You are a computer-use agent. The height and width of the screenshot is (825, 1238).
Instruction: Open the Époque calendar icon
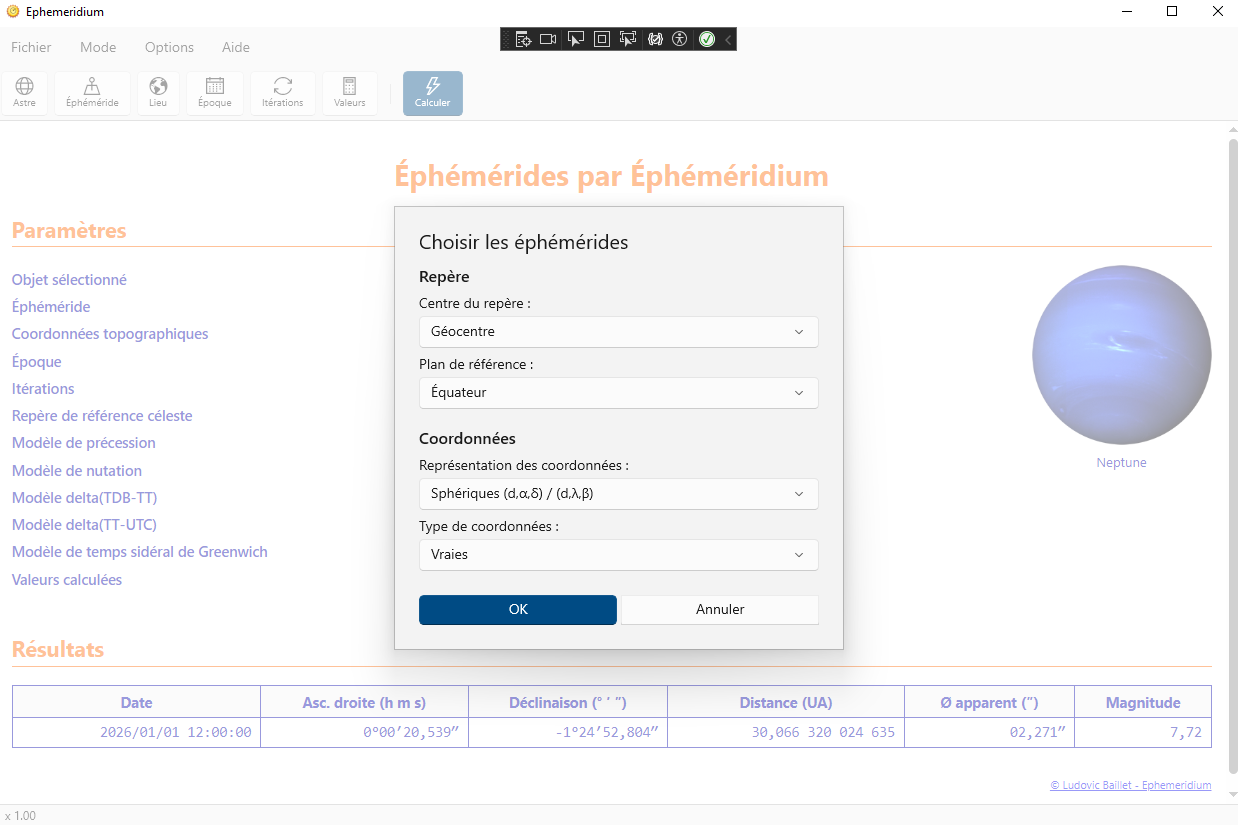(214, 93)
